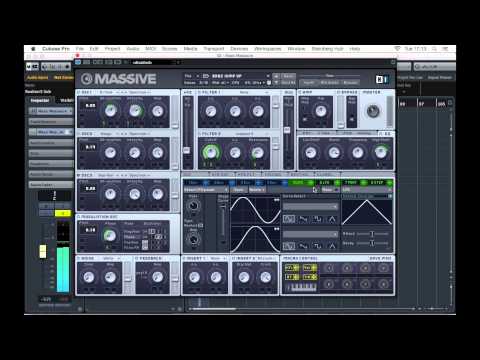The image size is (480, 360).
Task: Open the MIDI menu in Cubase
Action: point(150,49)
